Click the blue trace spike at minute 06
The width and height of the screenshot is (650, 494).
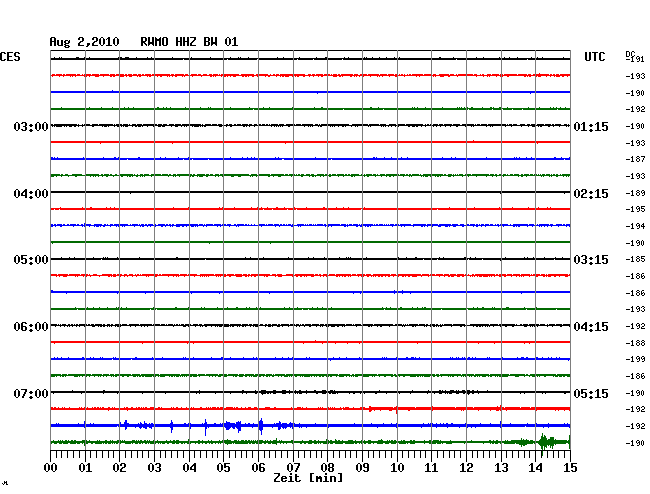261,426
